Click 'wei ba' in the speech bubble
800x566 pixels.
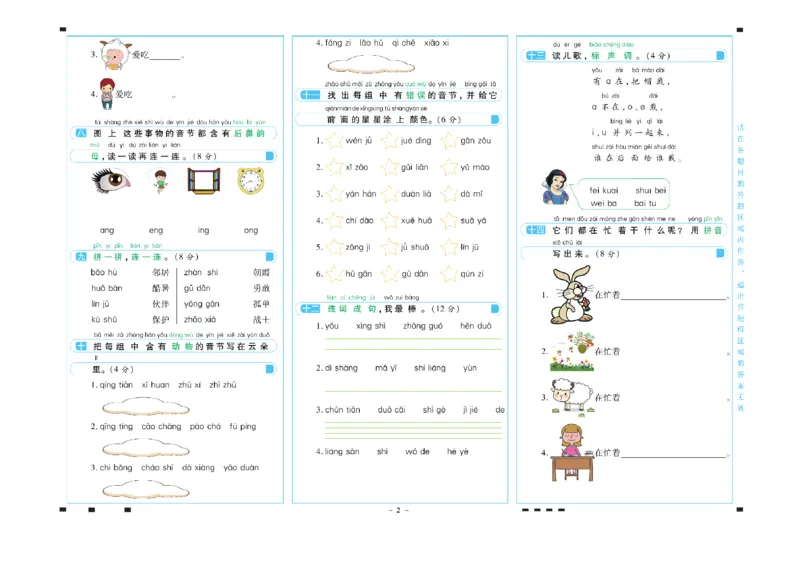(604, 203)
